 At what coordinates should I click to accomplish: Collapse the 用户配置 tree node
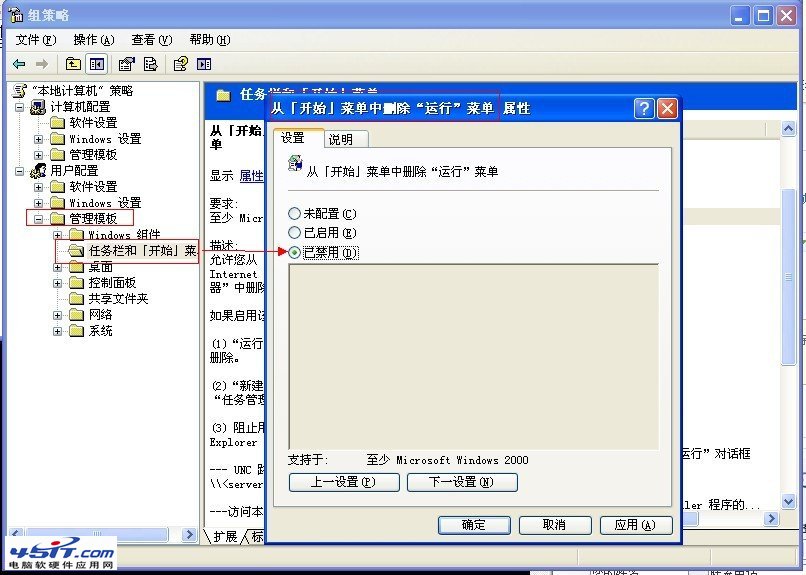tap(20, 171)
